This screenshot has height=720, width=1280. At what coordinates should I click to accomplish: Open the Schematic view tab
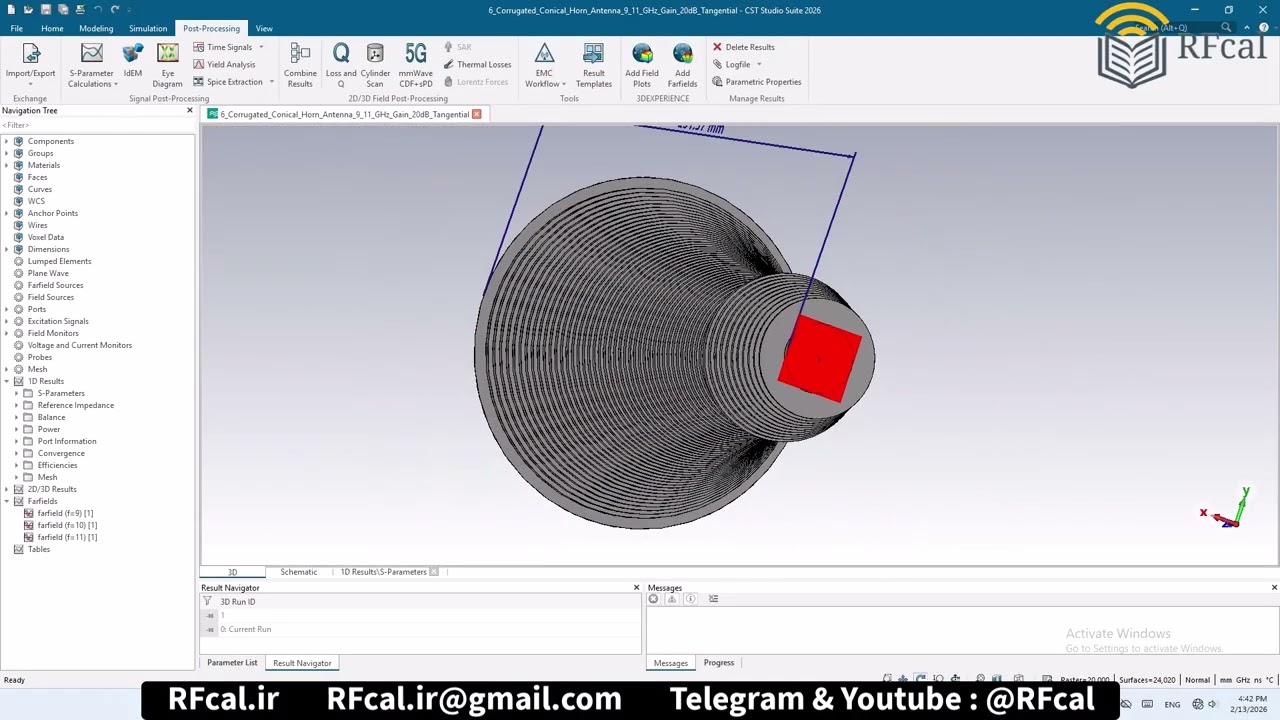tap(299, 572)
